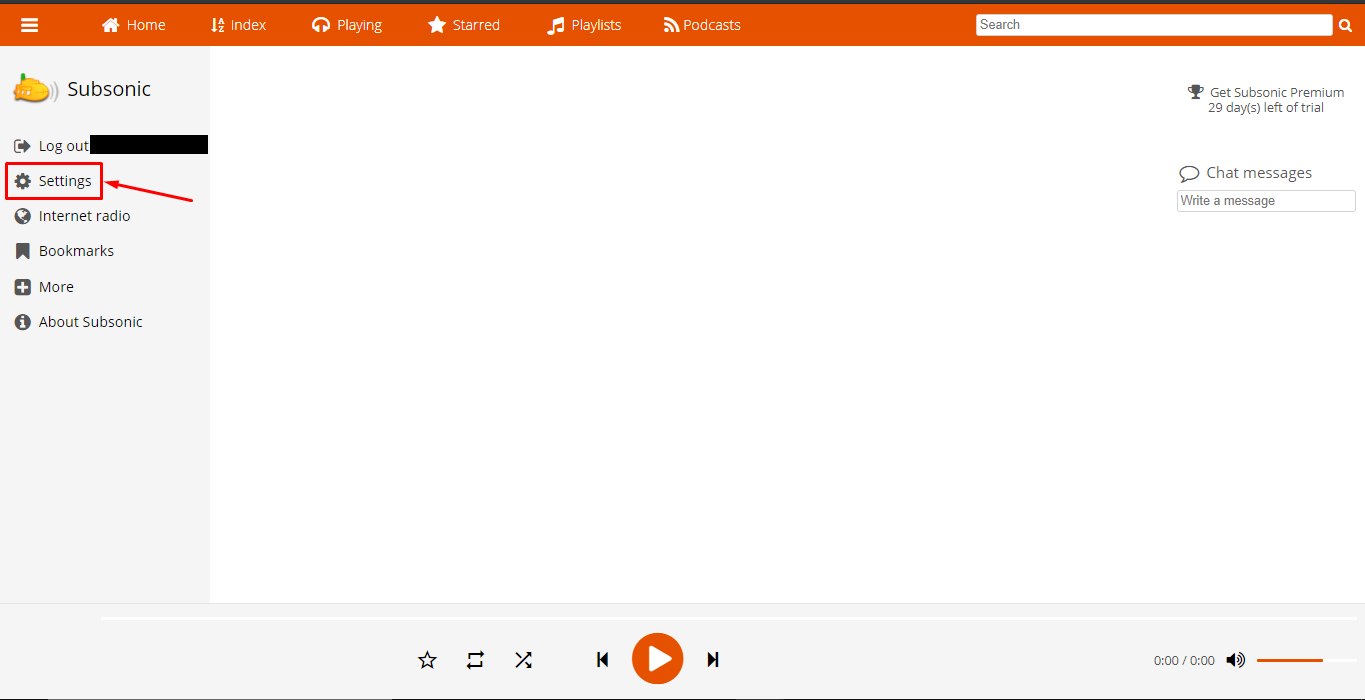Click the hamburger menu icon
The image size is (1365, 700).
[x=30, y=25]
